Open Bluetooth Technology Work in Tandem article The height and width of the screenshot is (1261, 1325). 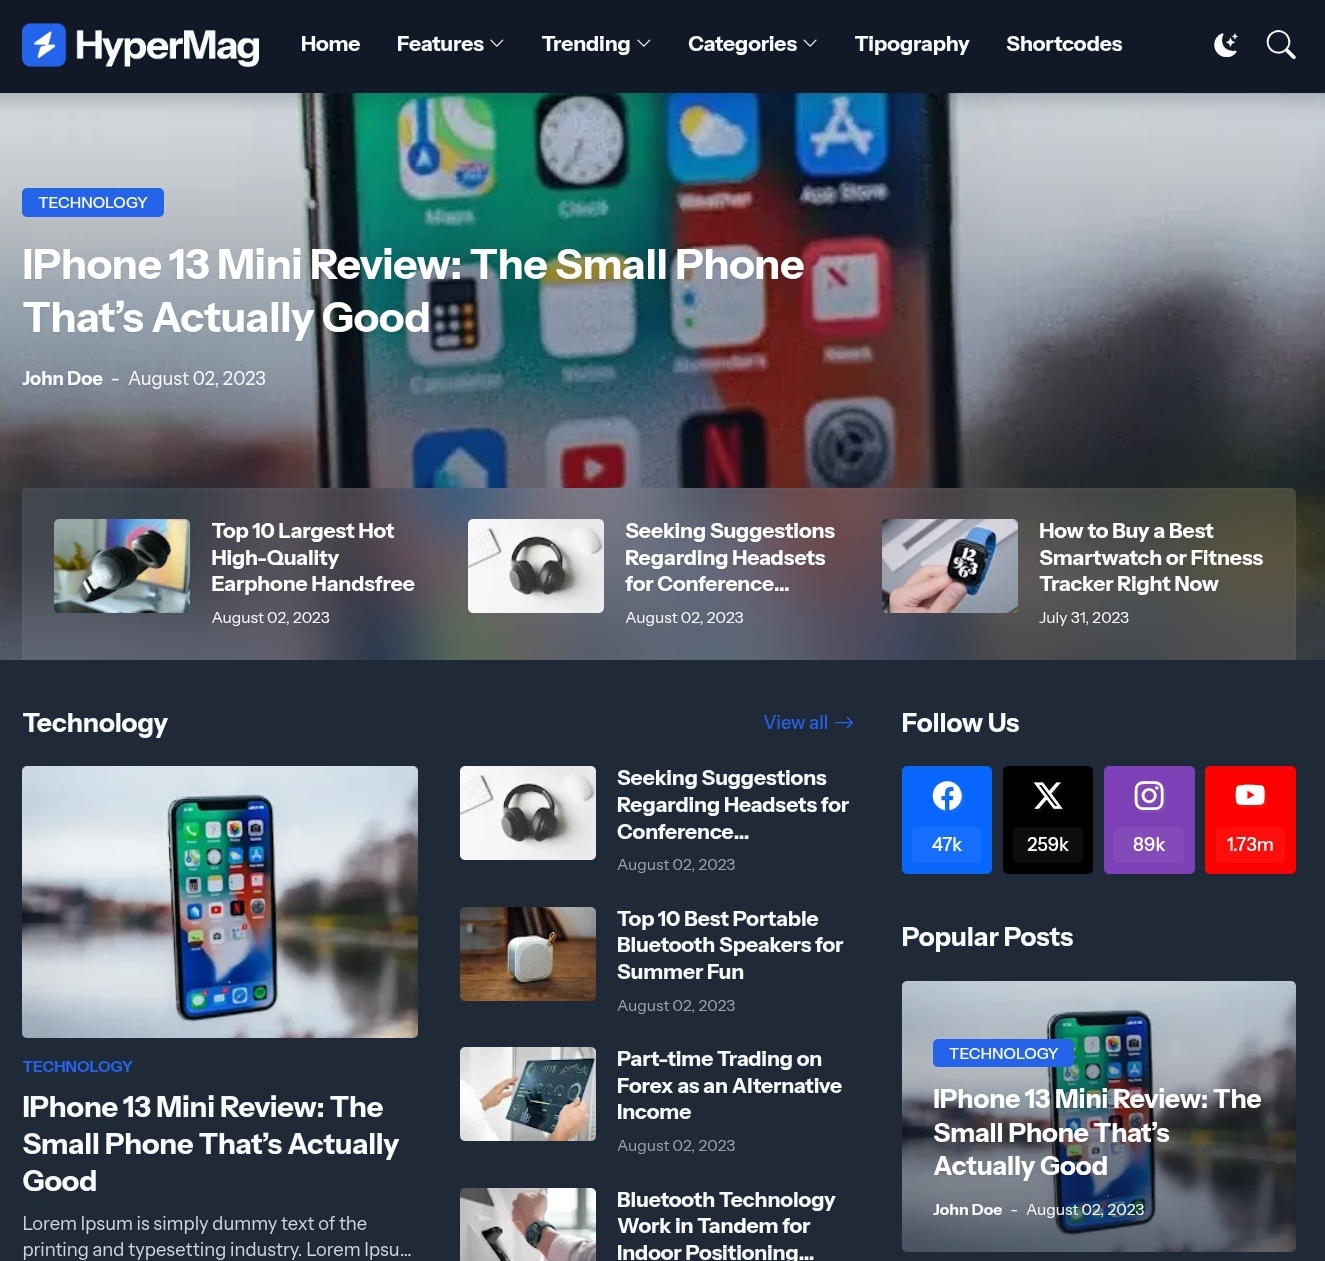click(x=726, y=1225)
